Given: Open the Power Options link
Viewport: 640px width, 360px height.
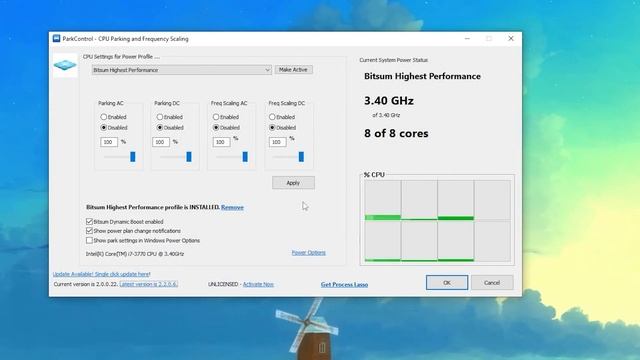Looking at the screenshot, I should (309, 253).
